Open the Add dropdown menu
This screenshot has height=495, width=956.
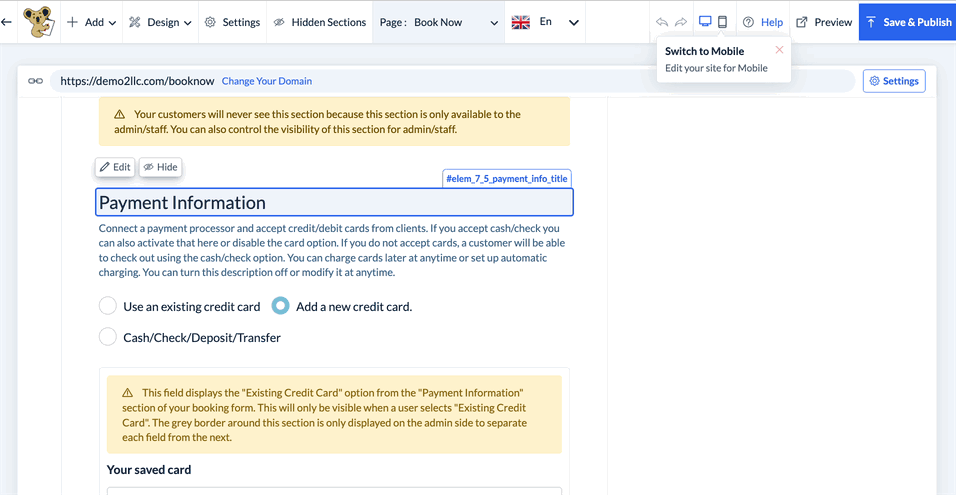(91, 22)
